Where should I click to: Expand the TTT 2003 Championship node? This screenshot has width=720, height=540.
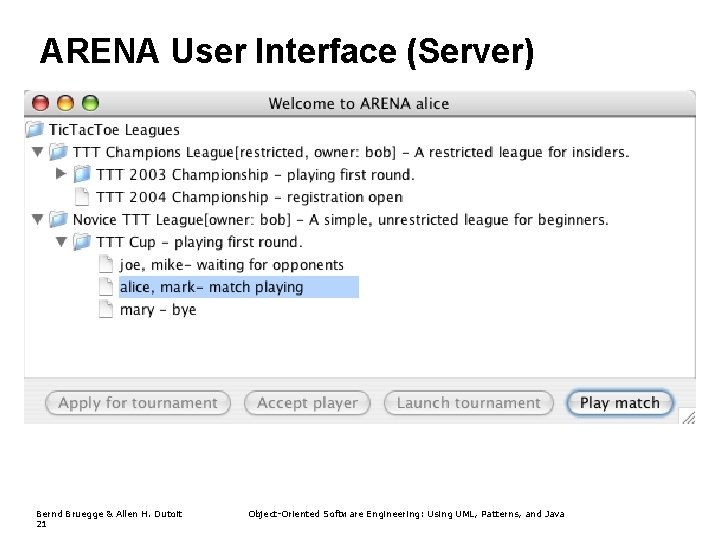[61, 174]
